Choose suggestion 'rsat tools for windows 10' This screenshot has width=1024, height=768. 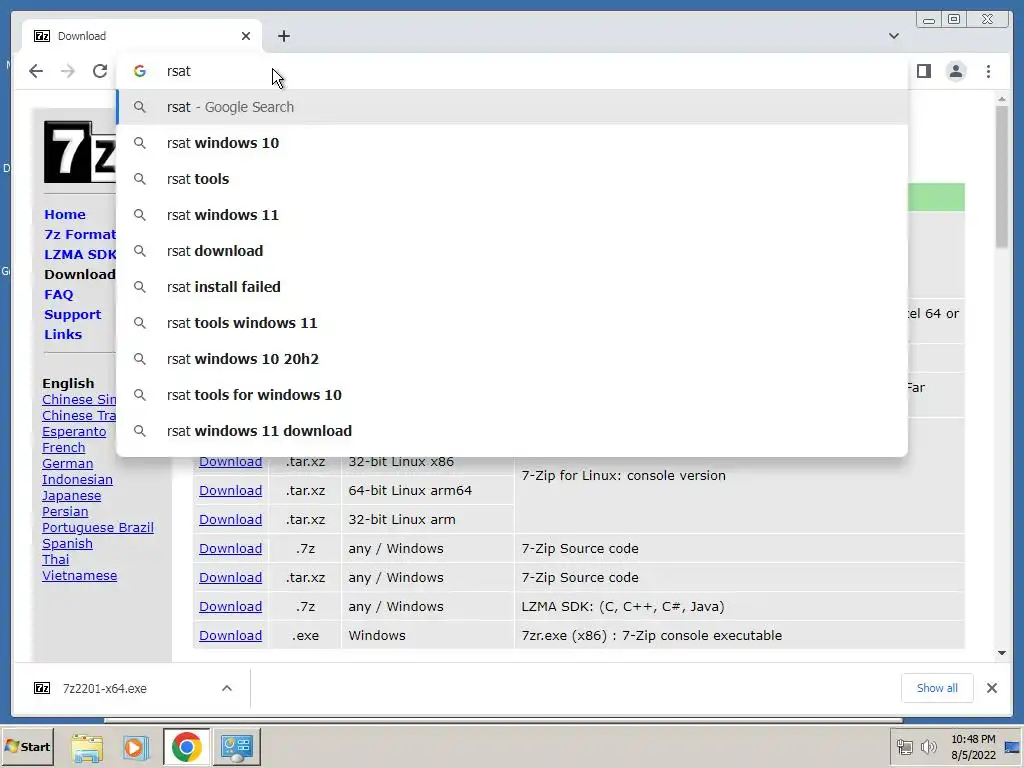(x=512, y=394)
